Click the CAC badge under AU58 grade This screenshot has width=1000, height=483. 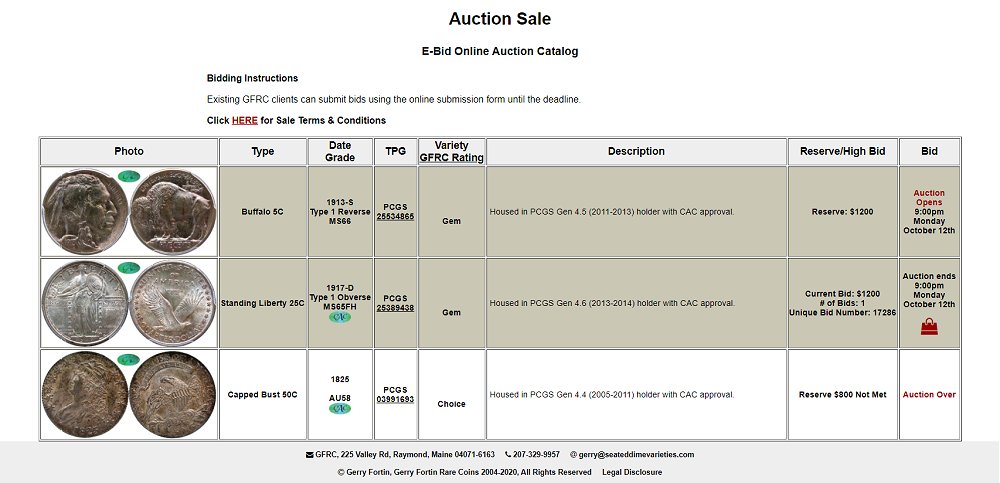coord(340,408)
